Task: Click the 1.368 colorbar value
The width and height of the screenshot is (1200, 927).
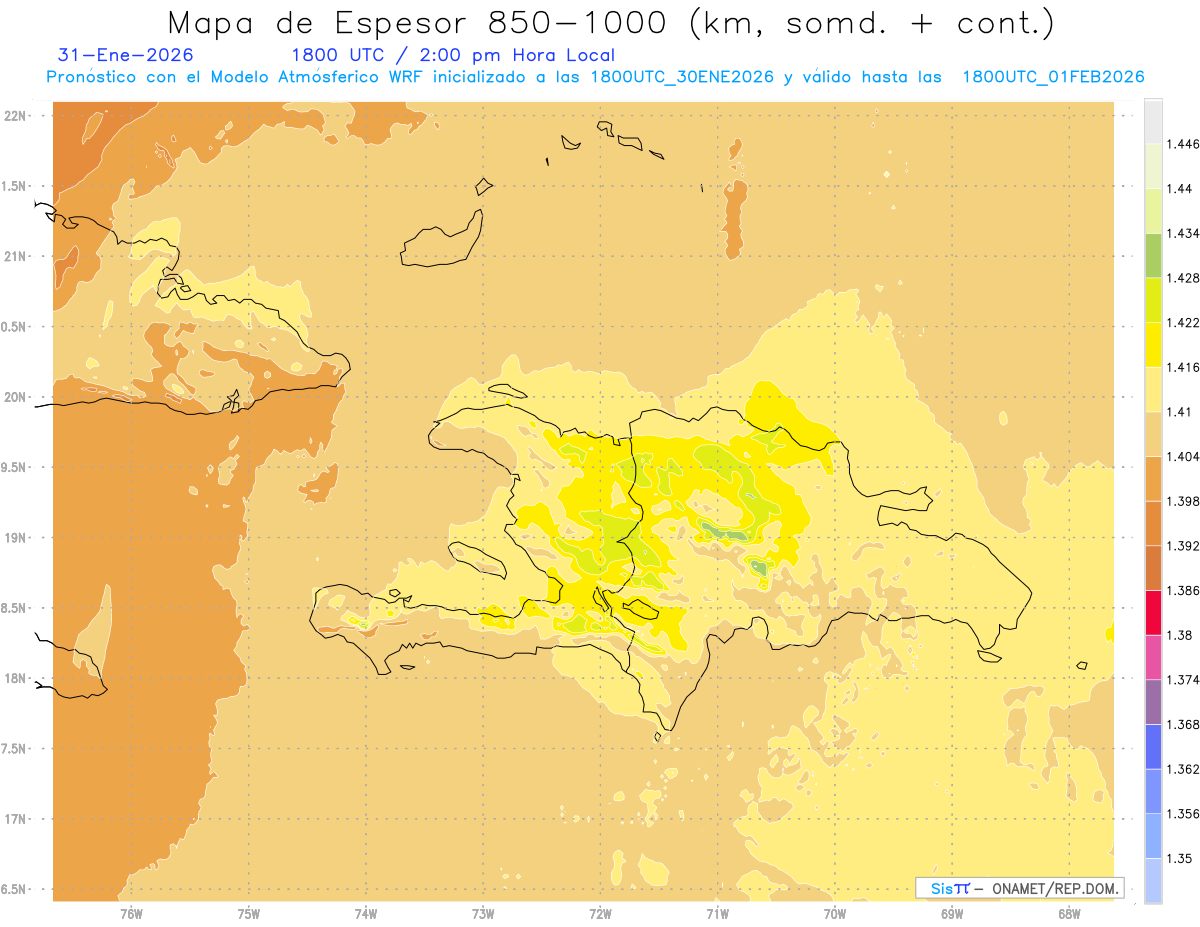Action: point(1182,724)
